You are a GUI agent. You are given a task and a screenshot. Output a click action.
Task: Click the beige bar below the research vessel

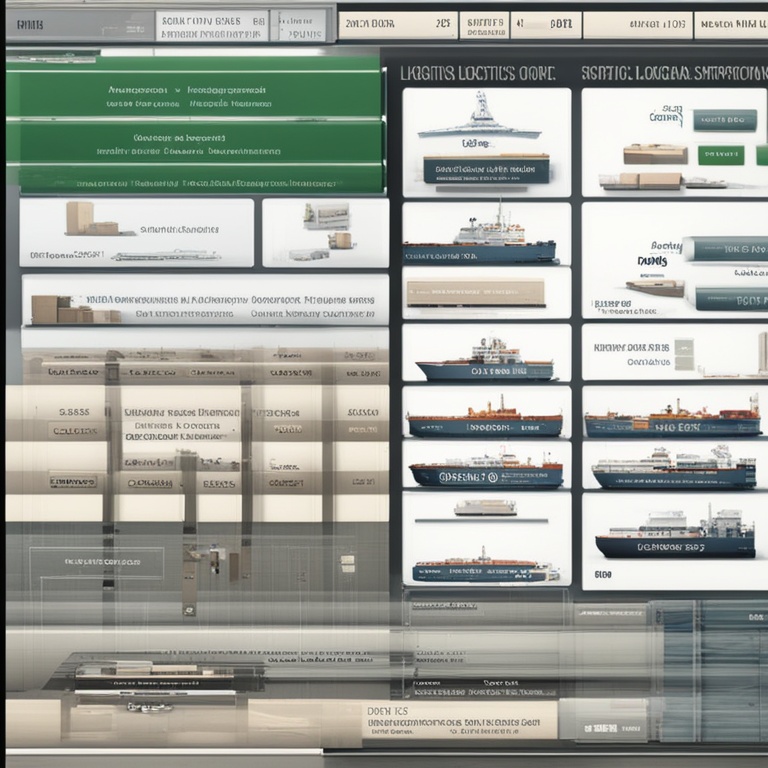(x=476, y=292)
